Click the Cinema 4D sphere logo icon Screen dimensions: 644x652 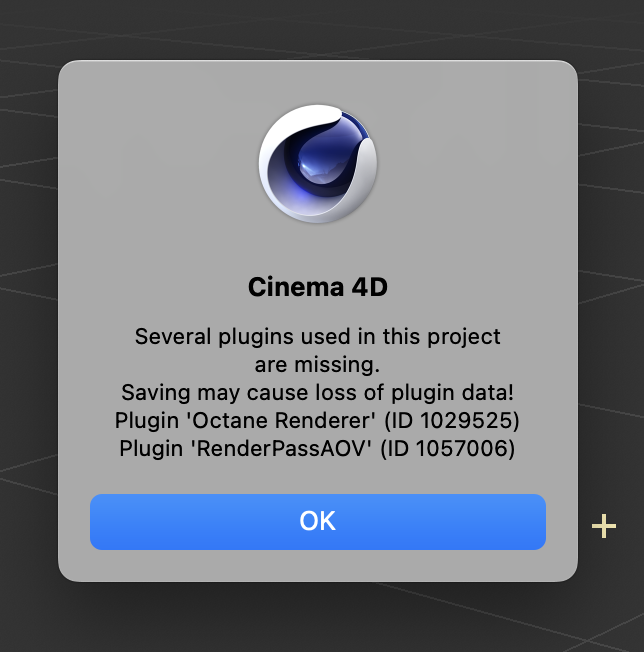(x=318, y=164)
